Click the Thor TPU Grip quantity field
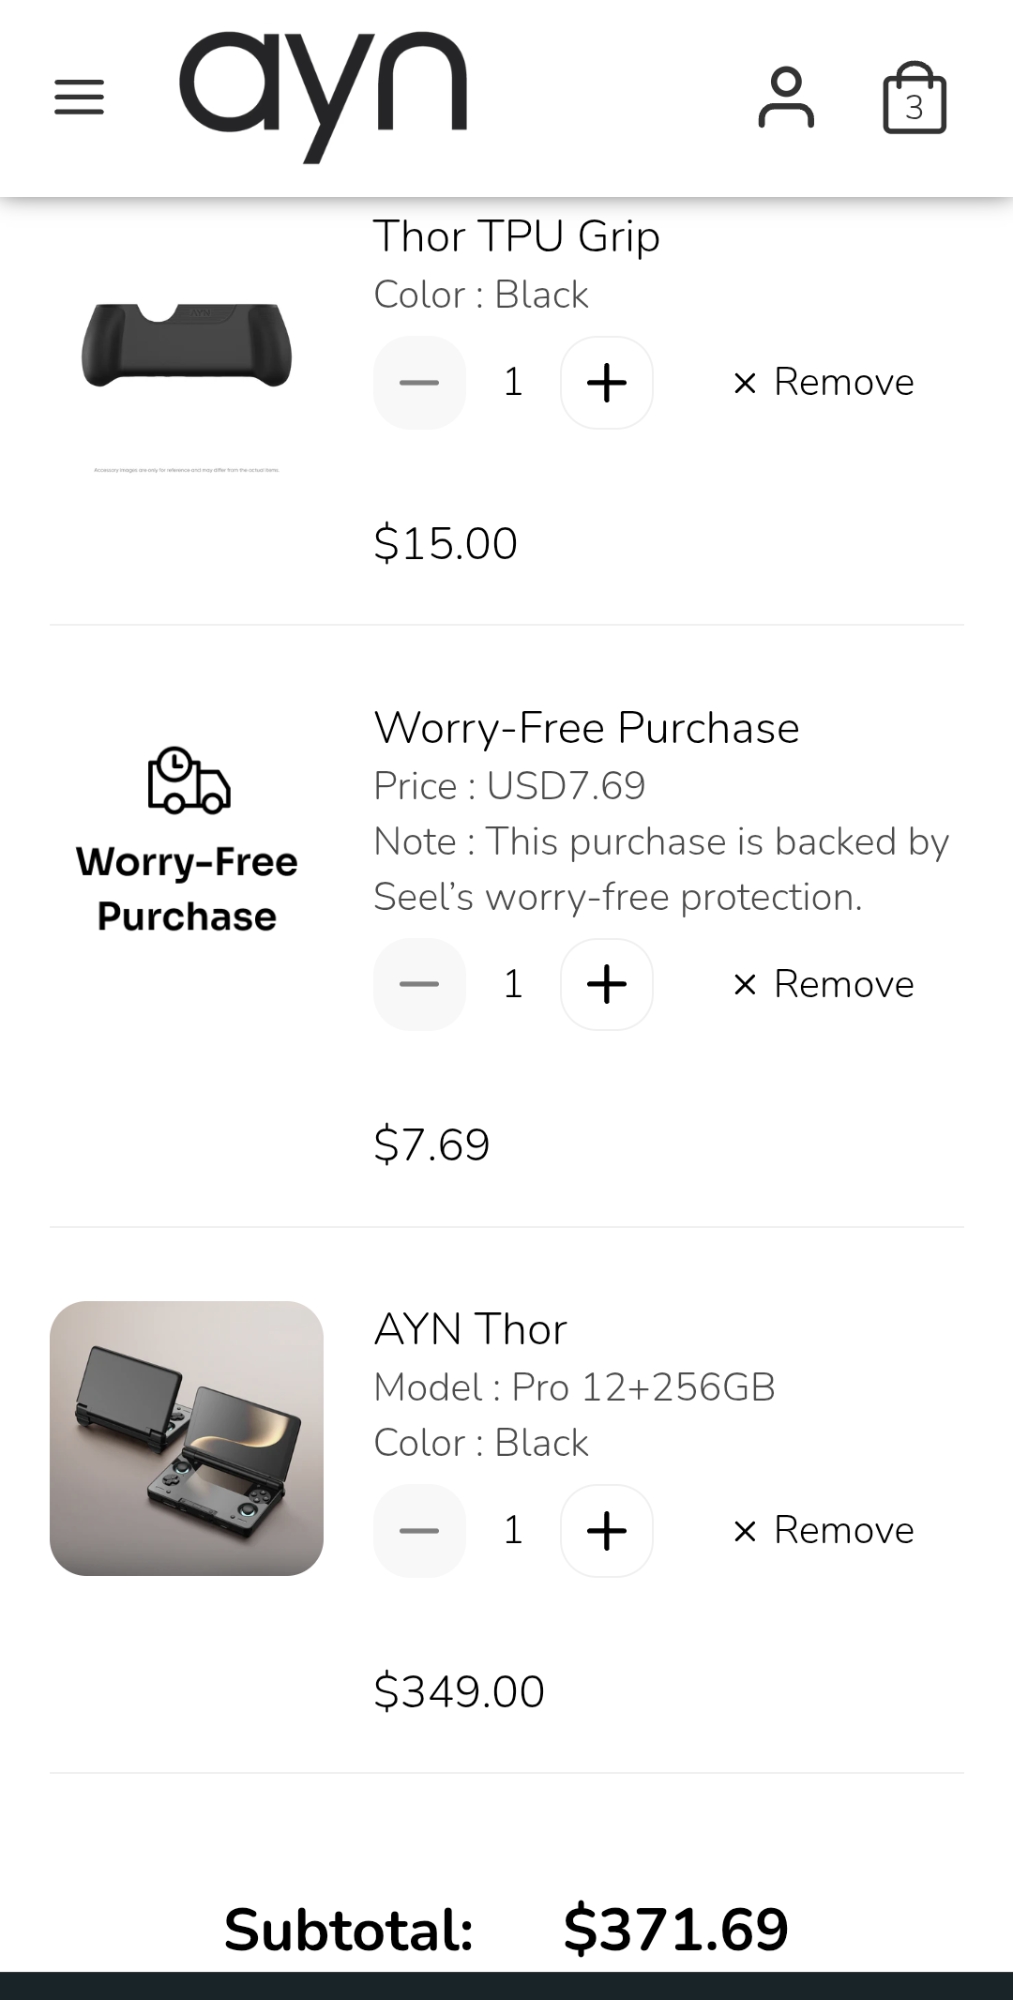Screen dimensions: 1013x2000 (513, 383)
